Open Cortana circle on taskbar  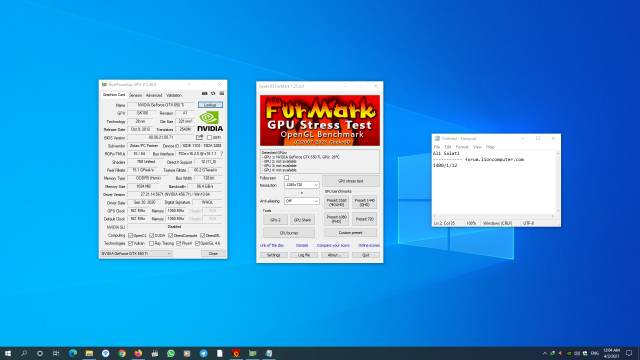(x=40, y=353)
